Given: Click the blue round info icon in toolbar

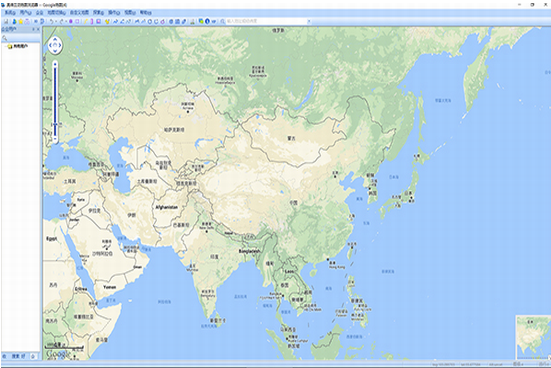Looking at the screenshot, I should coord(207,21).
